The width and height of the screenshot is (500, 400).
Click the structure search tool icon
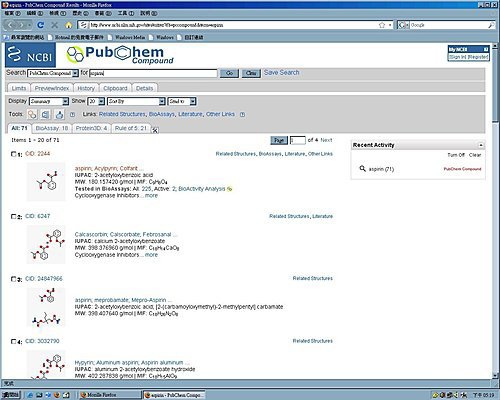(x=32, y=115)
